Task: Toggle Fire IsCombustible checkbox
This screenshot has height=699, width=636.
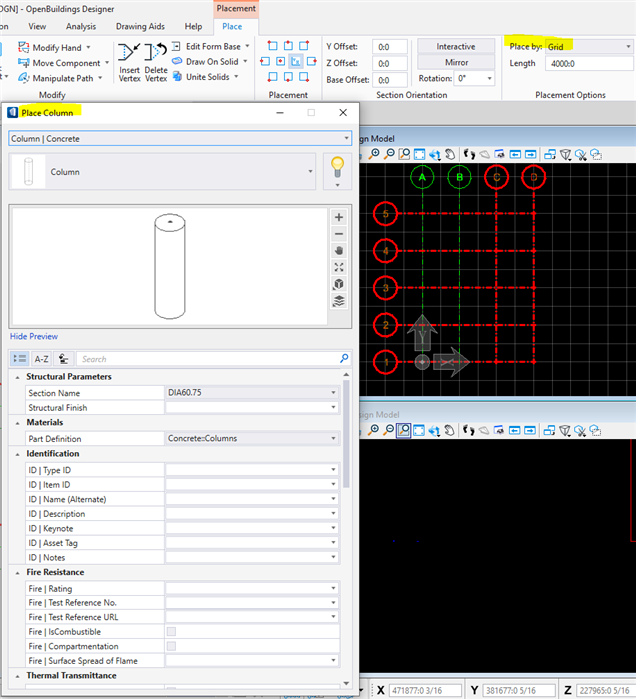Action: pyautogui.click(x=171, y=631)
